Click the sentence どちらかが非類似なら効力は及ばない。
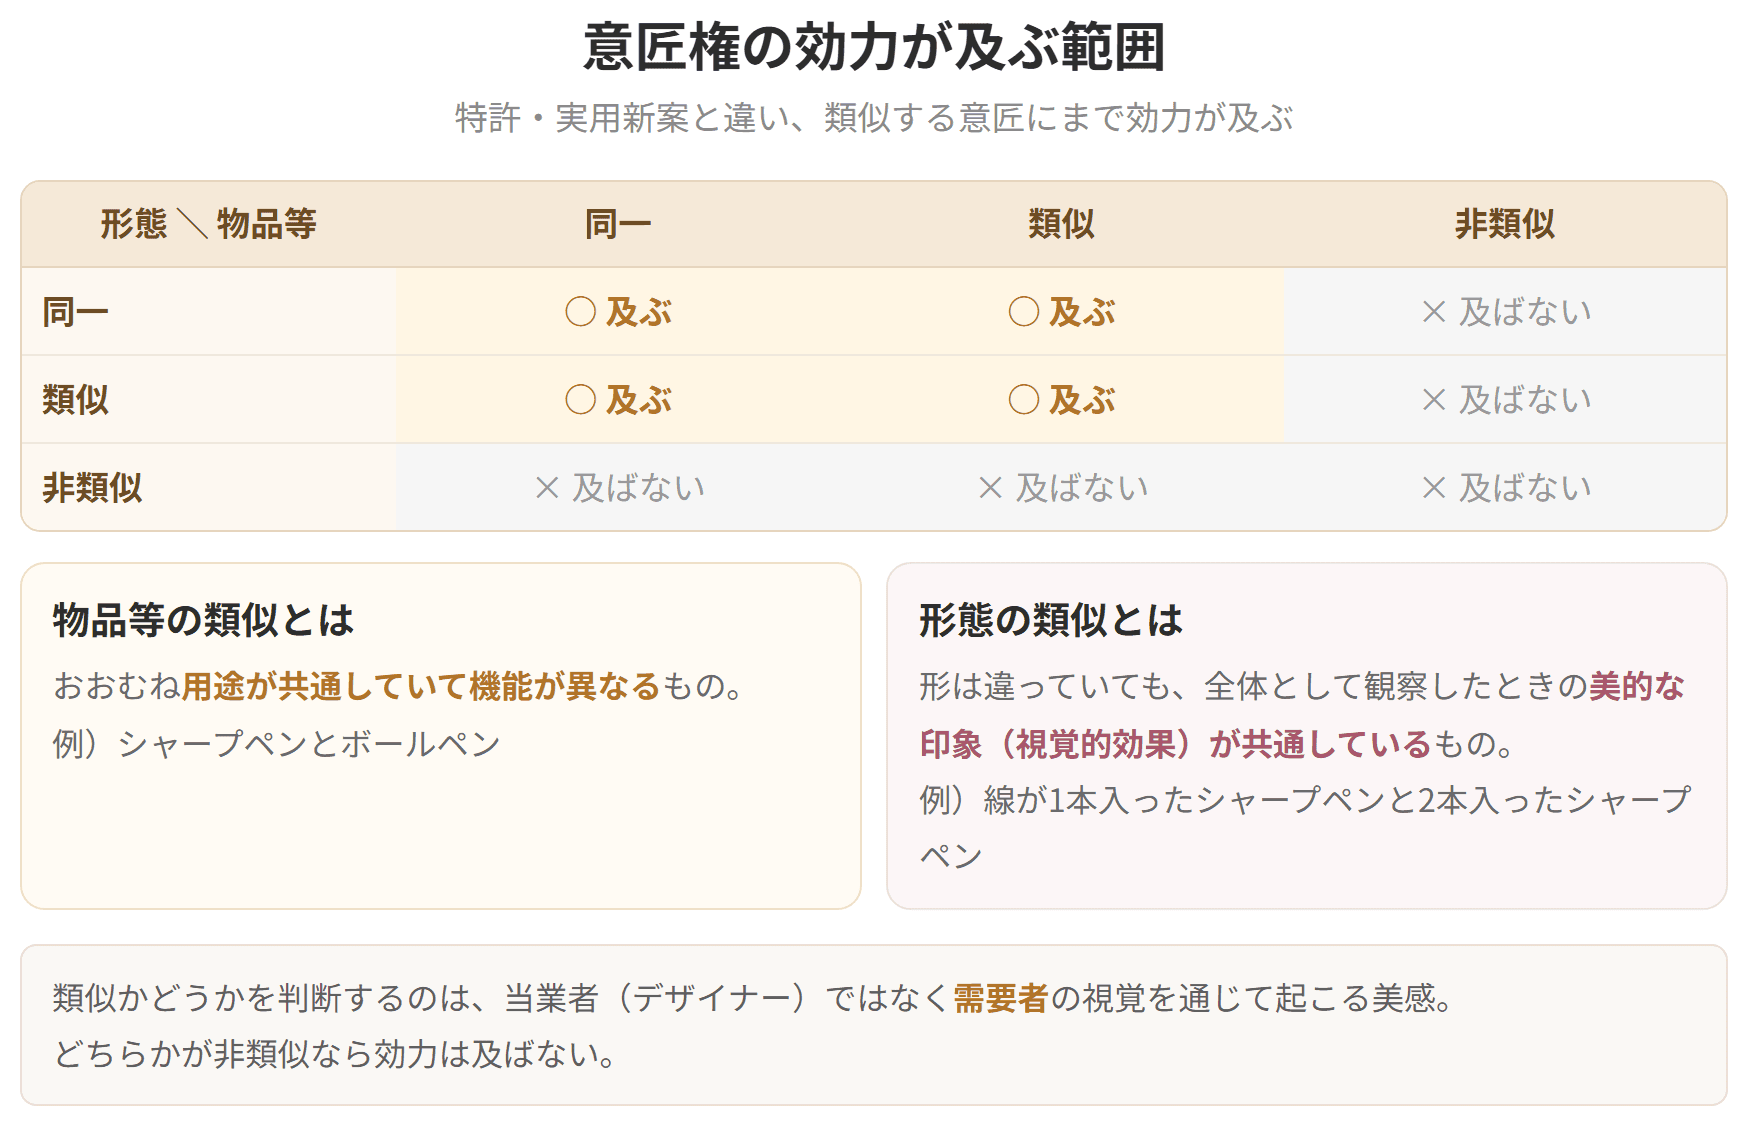 point(336,1054)
